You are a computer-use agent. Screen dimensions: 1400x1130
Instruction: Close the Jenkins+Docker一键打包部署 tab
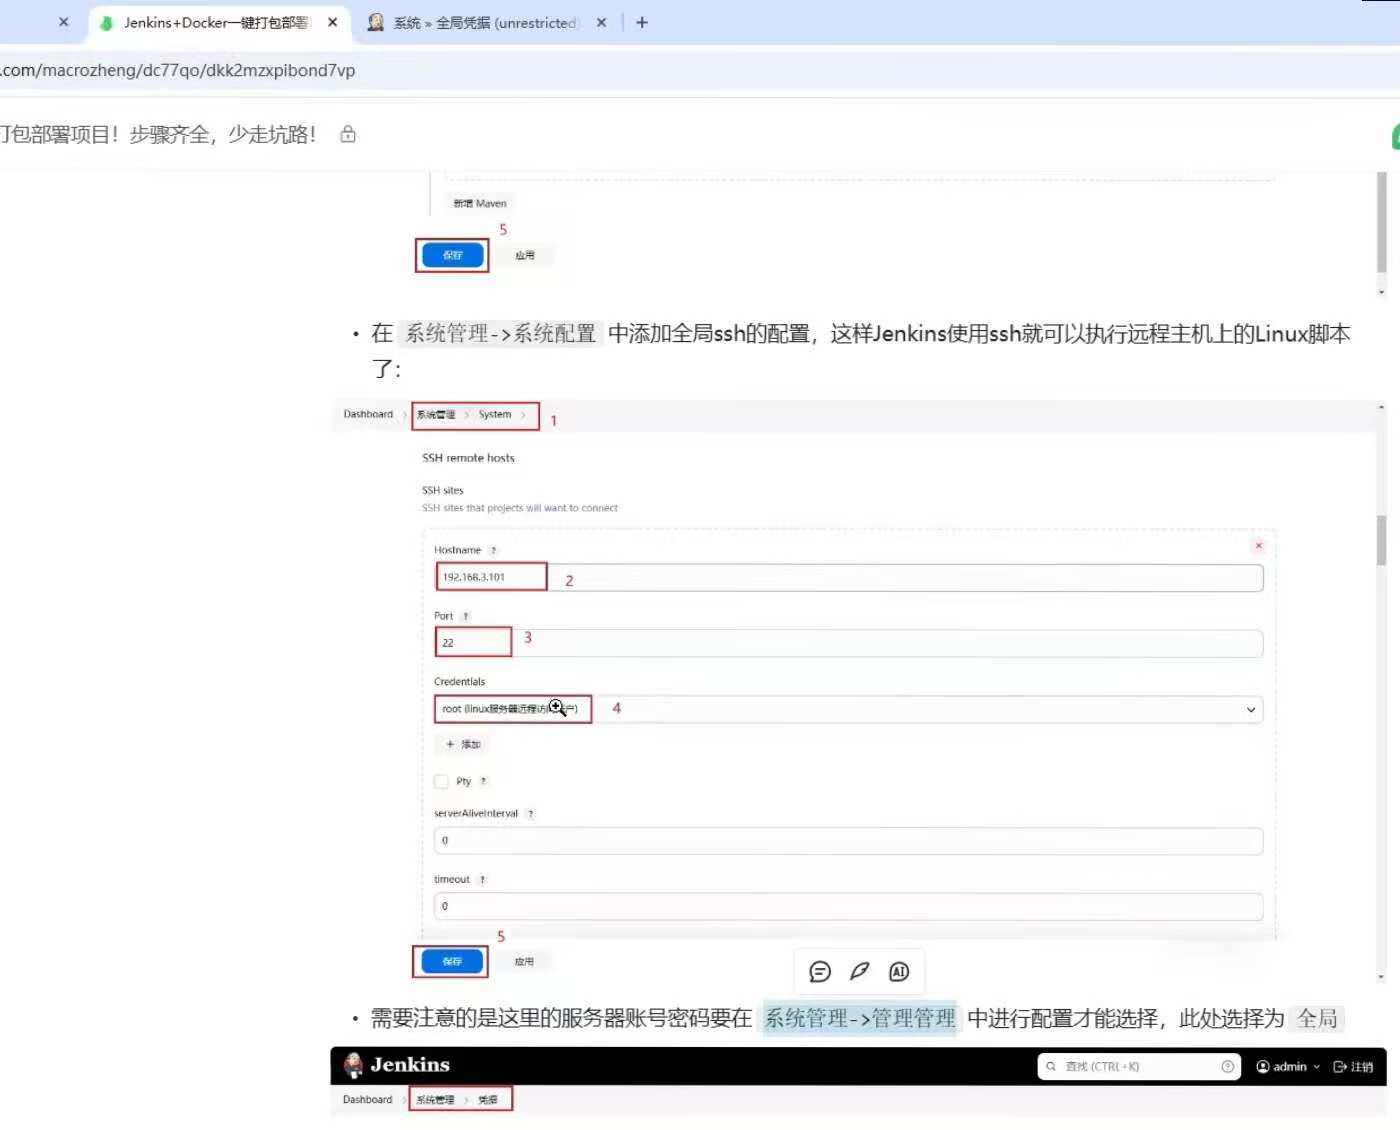[333, 22]
